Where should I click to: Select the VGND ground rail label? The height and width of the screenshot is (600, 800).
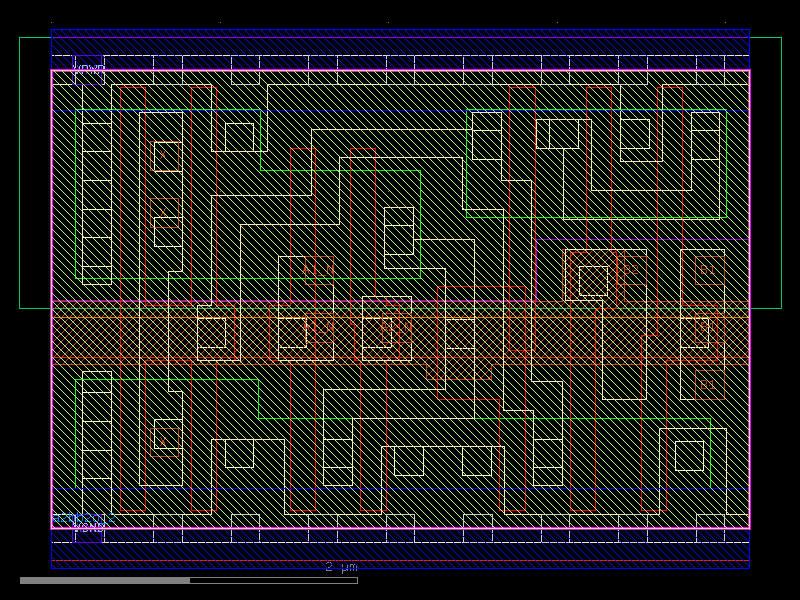[90, 525]
